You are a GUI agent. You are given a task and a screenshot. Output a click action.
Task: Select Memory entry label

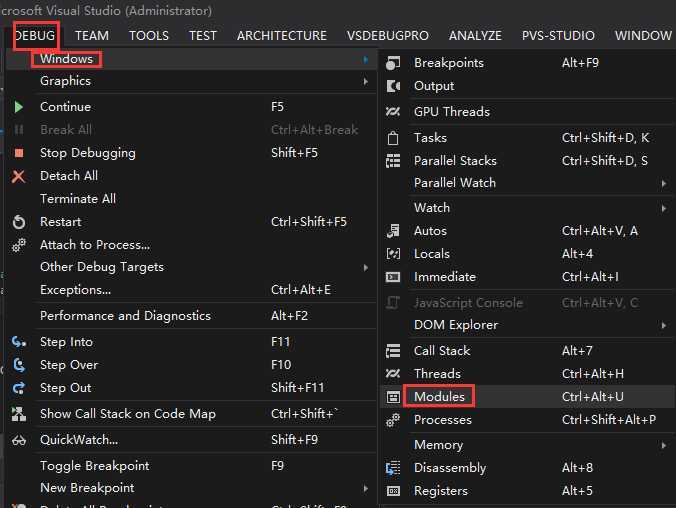[438, 445]
